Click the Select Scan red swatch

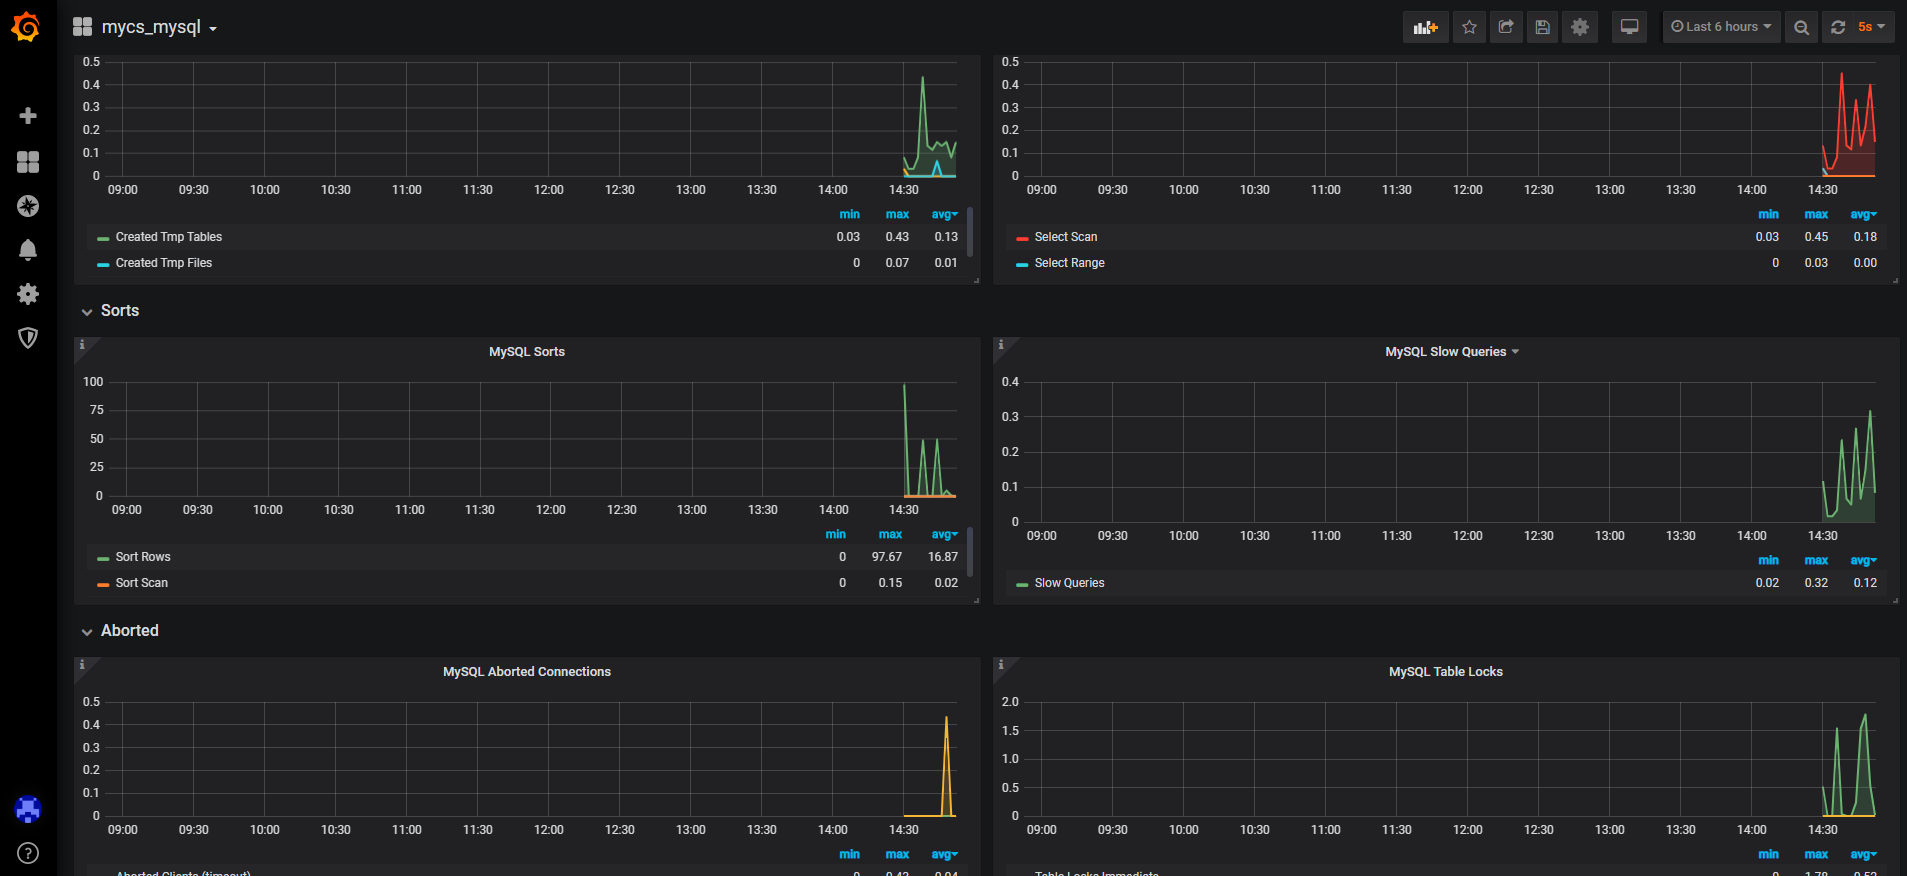click(x=1022, y=239)
